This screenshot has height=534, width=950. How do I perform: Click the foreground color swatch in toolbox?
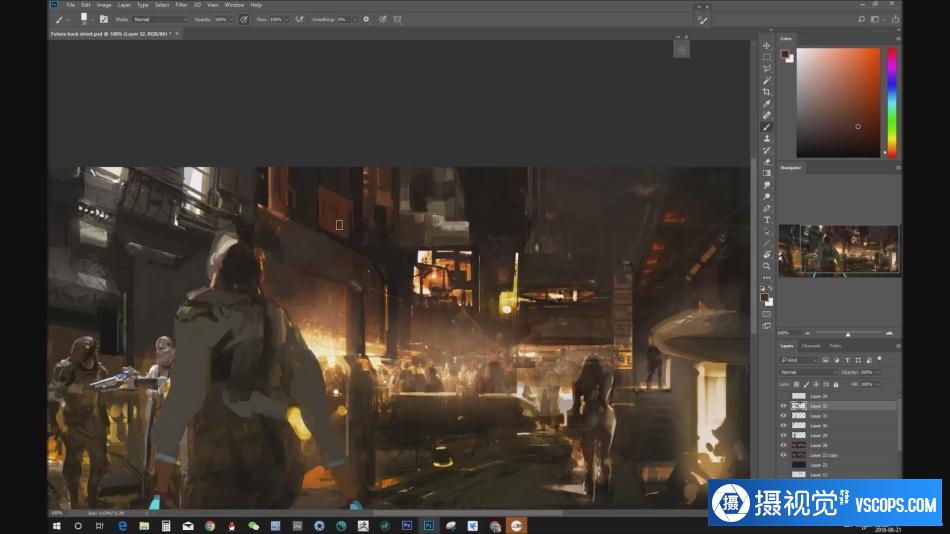point(764,298)
